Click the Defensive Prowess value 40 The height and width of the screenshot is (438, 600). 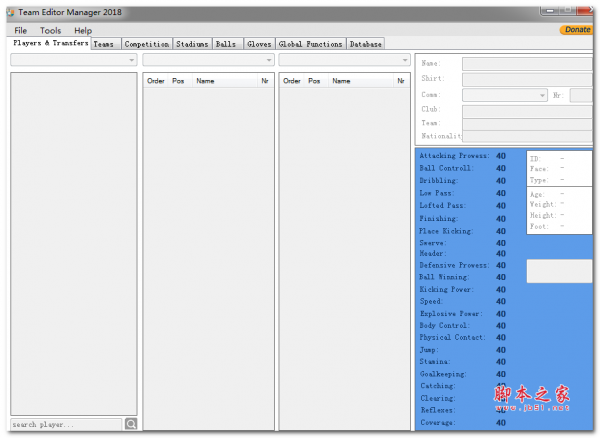coord(501,265)
